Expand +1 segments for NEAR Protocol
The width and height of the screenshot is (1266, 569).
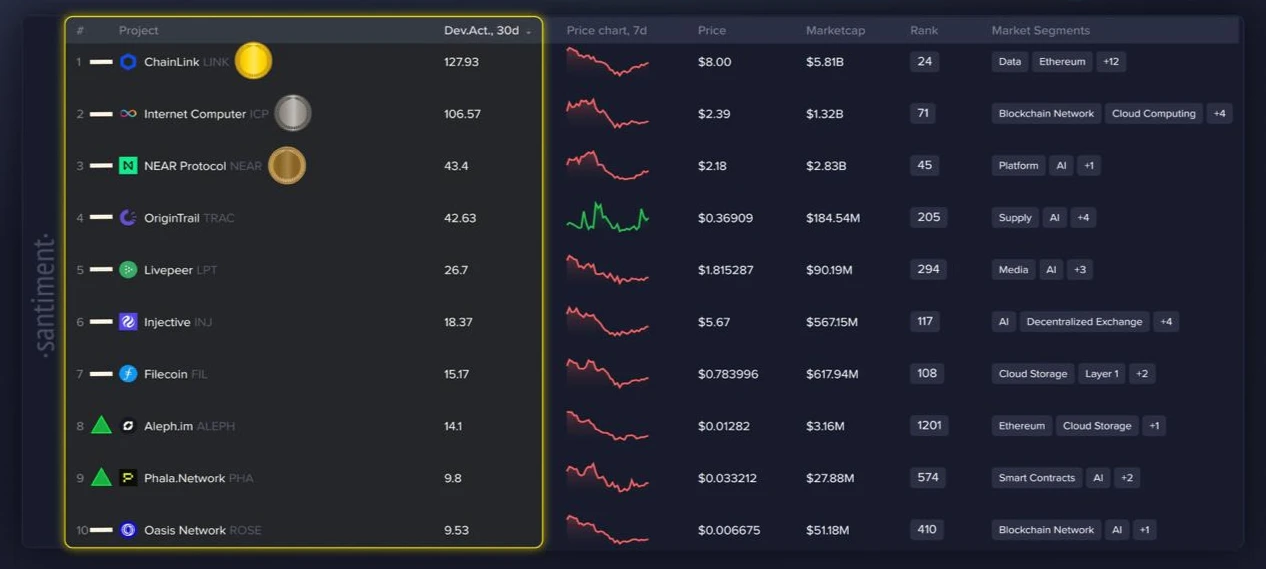(1089, 166)
